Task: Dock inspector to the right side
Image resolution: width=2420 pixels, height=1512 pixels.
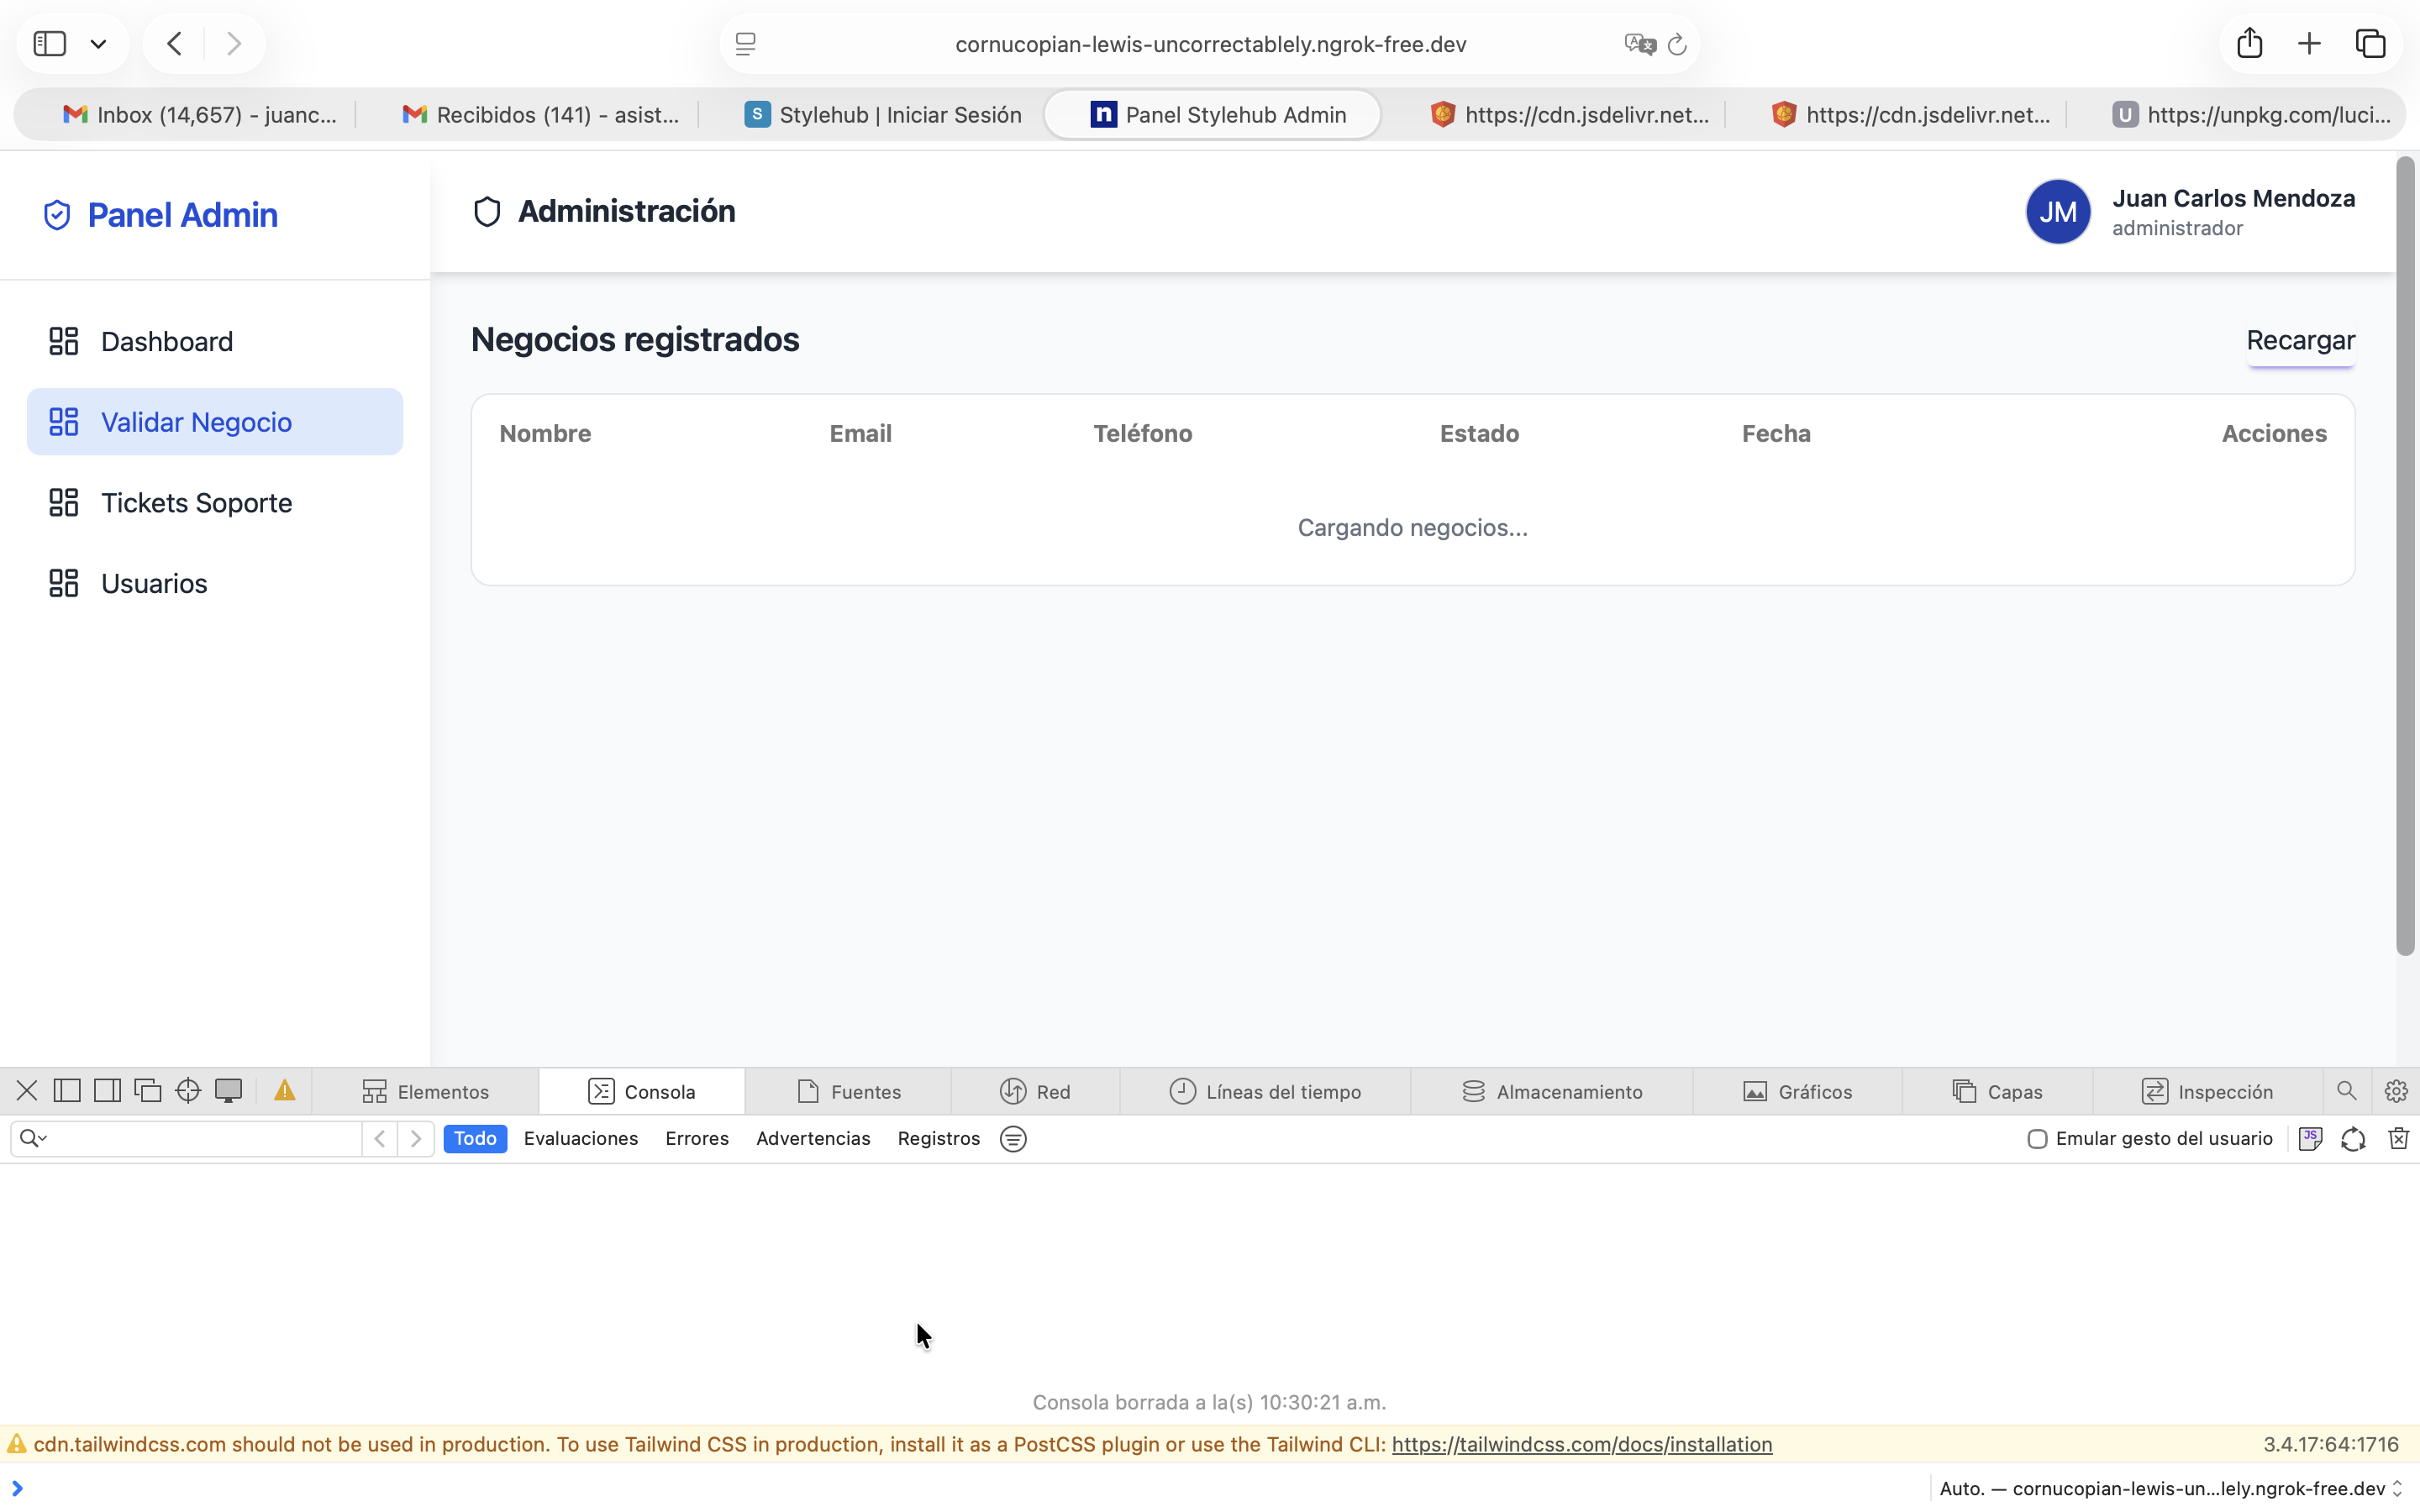Action: [107, 1091]
